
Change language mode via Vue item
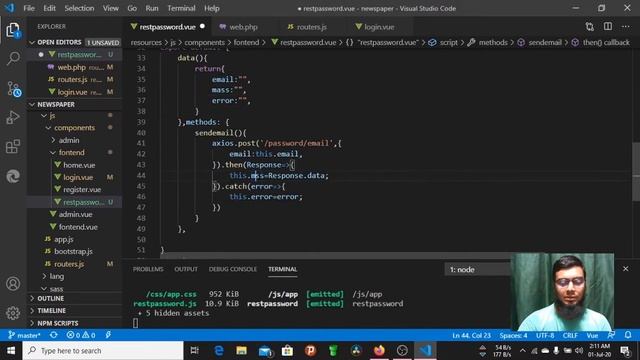(x=592, y=335)
